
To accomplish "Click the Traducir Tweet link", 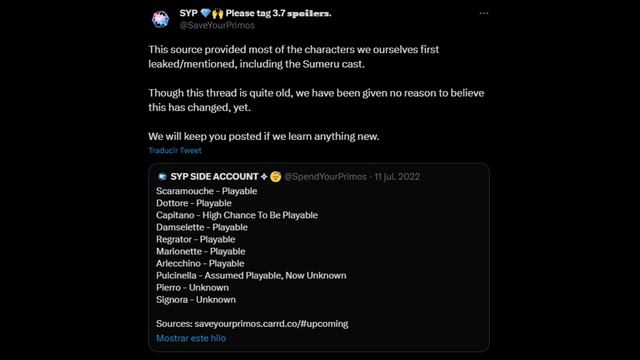I will coord(175,151).
